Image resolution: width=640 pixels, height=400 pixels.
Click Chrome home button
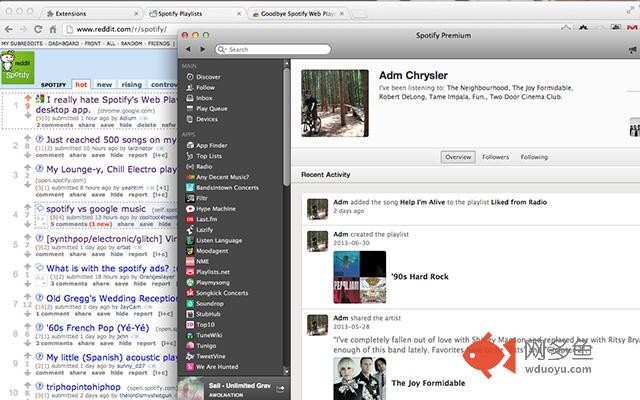click(x=53, y=29)
